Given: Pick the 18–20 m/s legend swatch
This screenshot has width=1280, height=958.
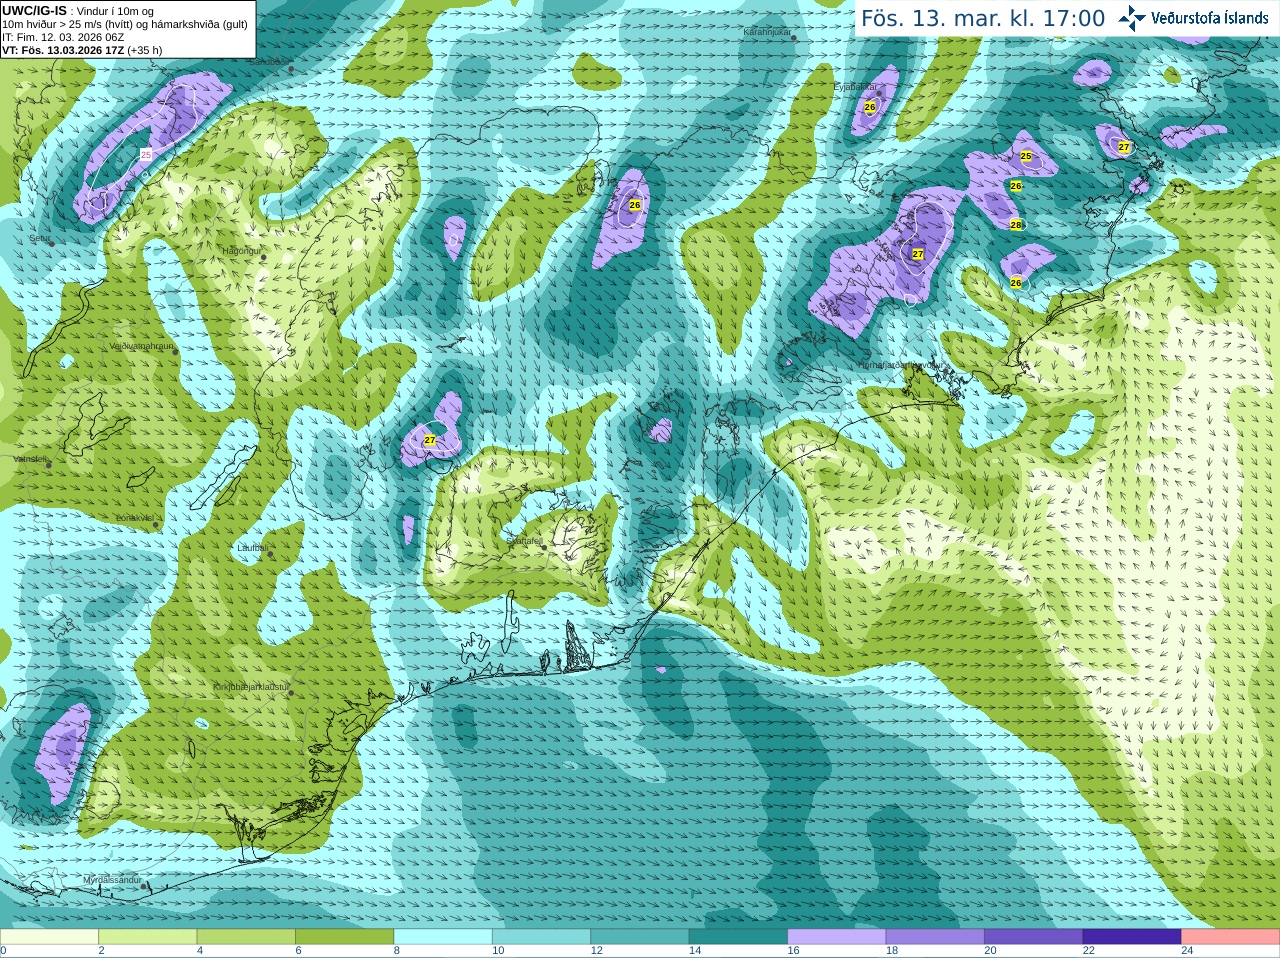Looking at the screenshot, I should point(935,937).
